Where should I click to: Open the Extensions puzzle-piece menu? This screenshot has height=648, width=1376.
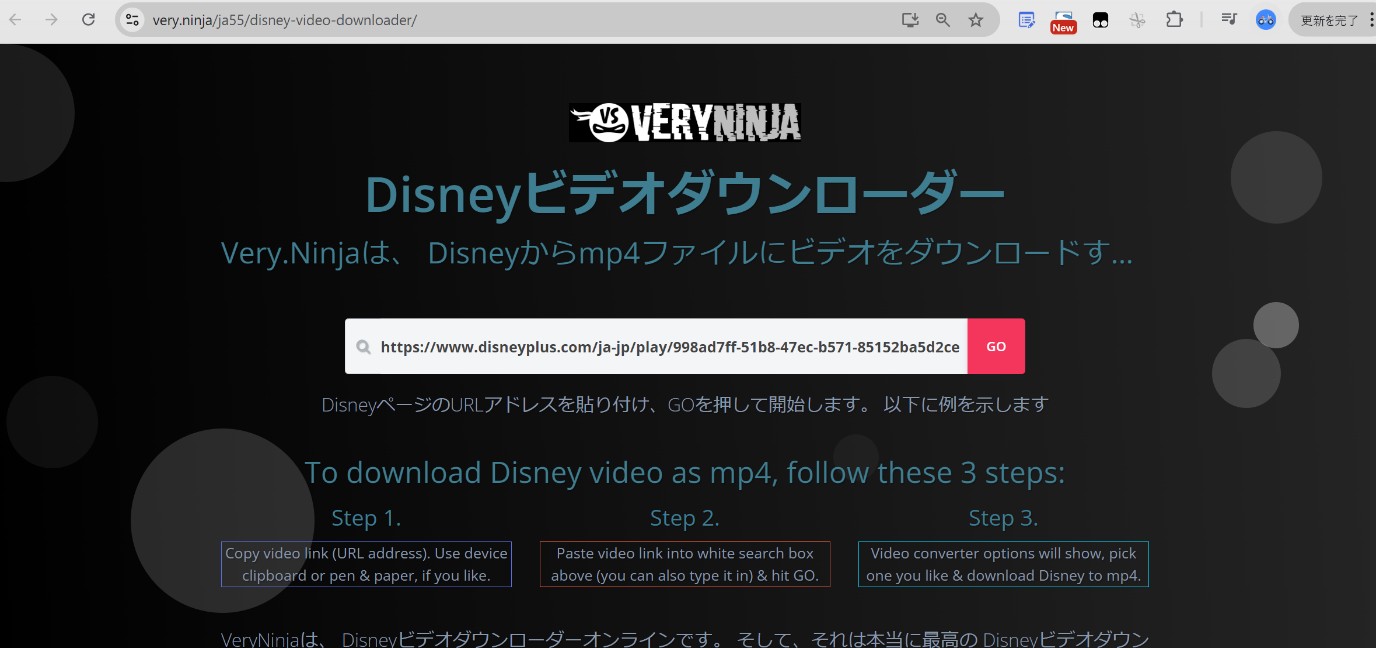[x=1174, y=20]
